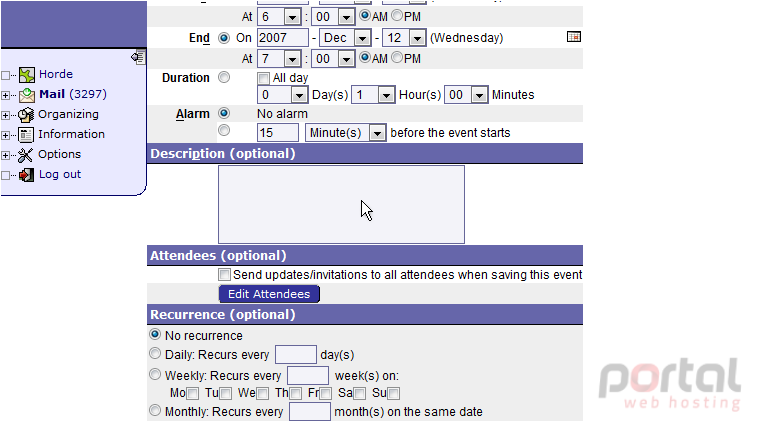This screenshot has height=422, width=776.
Task: Open end minutes dropdown showing 00
Action: pos(333,59)
